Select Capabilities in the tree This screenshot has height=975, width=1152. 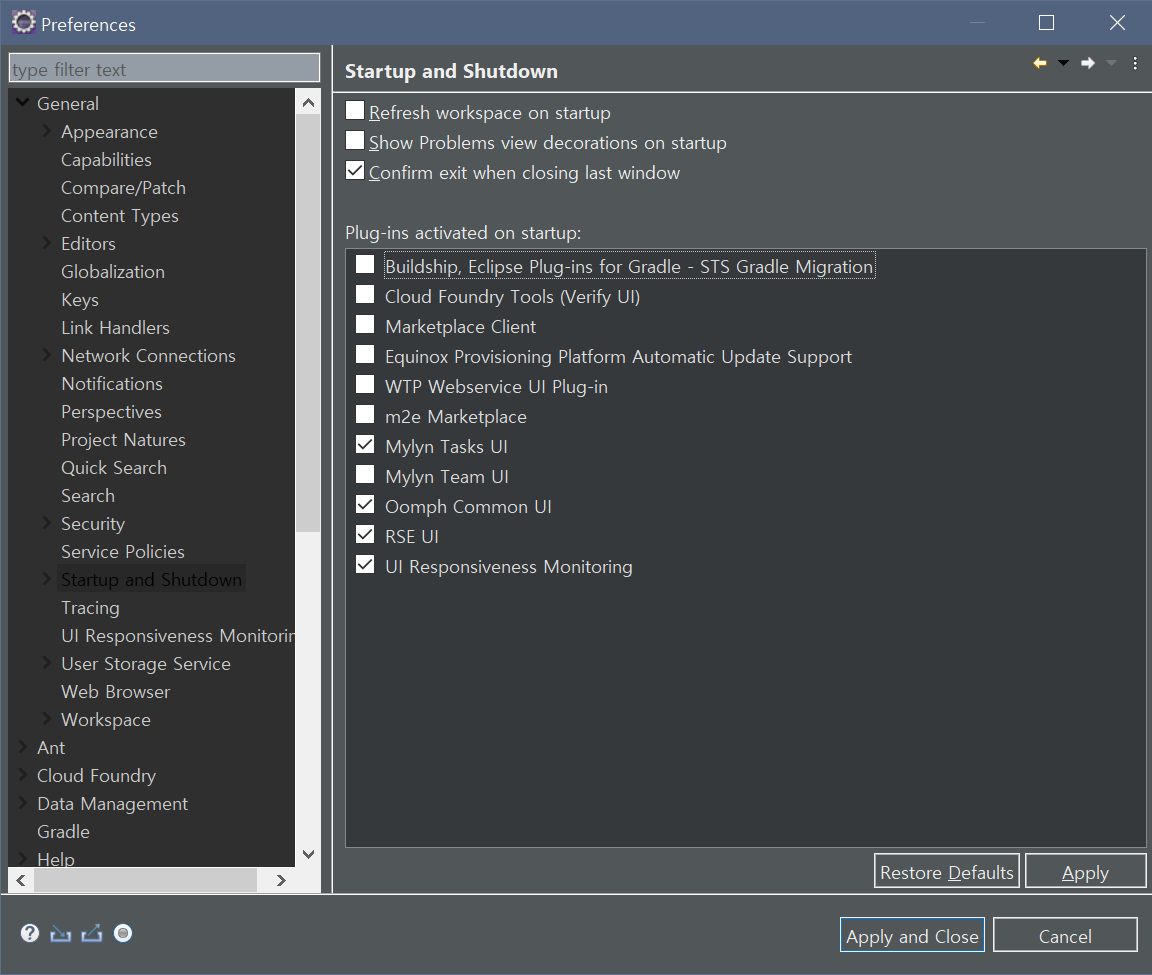click(106, 159)
